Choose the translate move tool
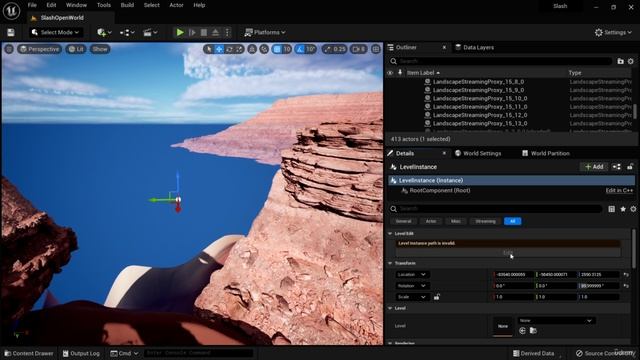 coord(219,49)
